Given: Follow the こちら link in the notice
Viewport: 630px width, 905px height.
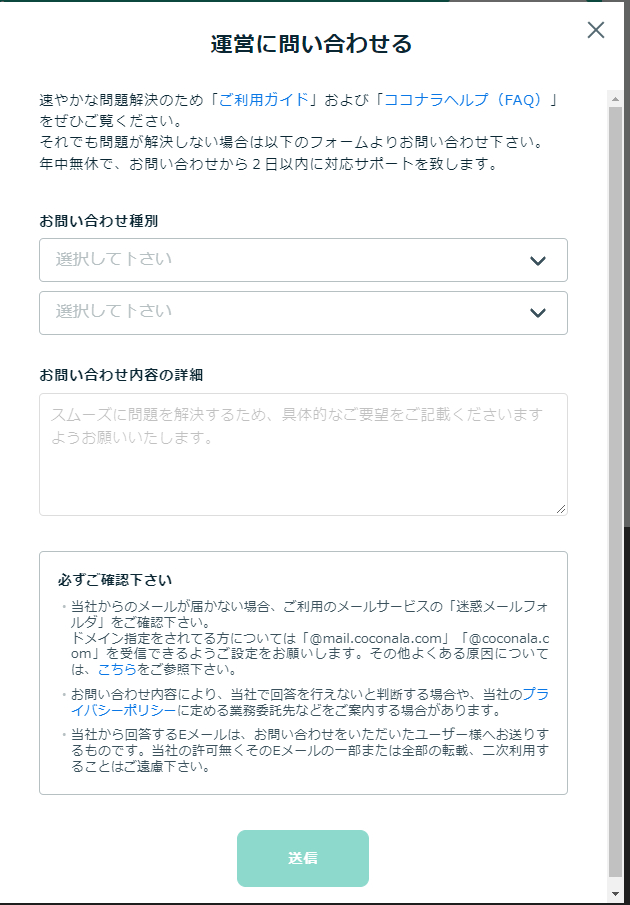Looking at the screenshot, I should pyautogui.click(x=117, y=670).
